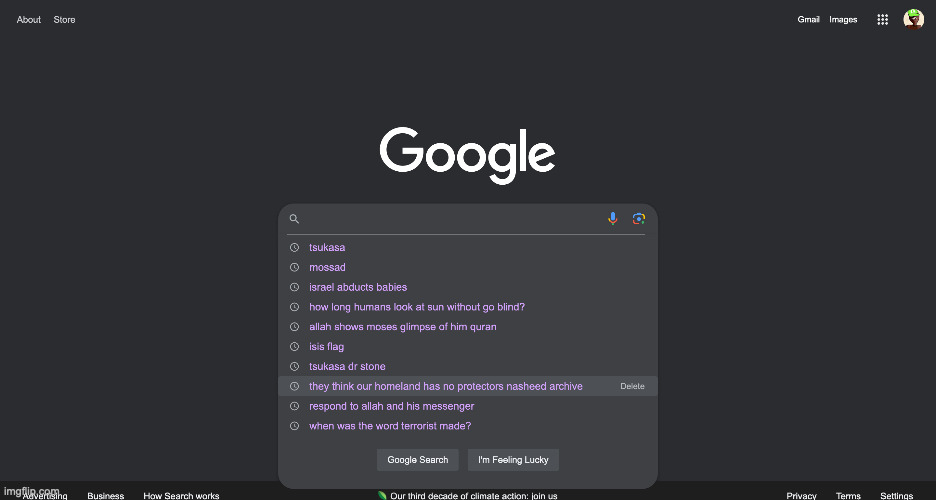The width and height of the screenshot is (936, 500).
Task: Open the Google apps grid icon
Action: coord(882,20)
